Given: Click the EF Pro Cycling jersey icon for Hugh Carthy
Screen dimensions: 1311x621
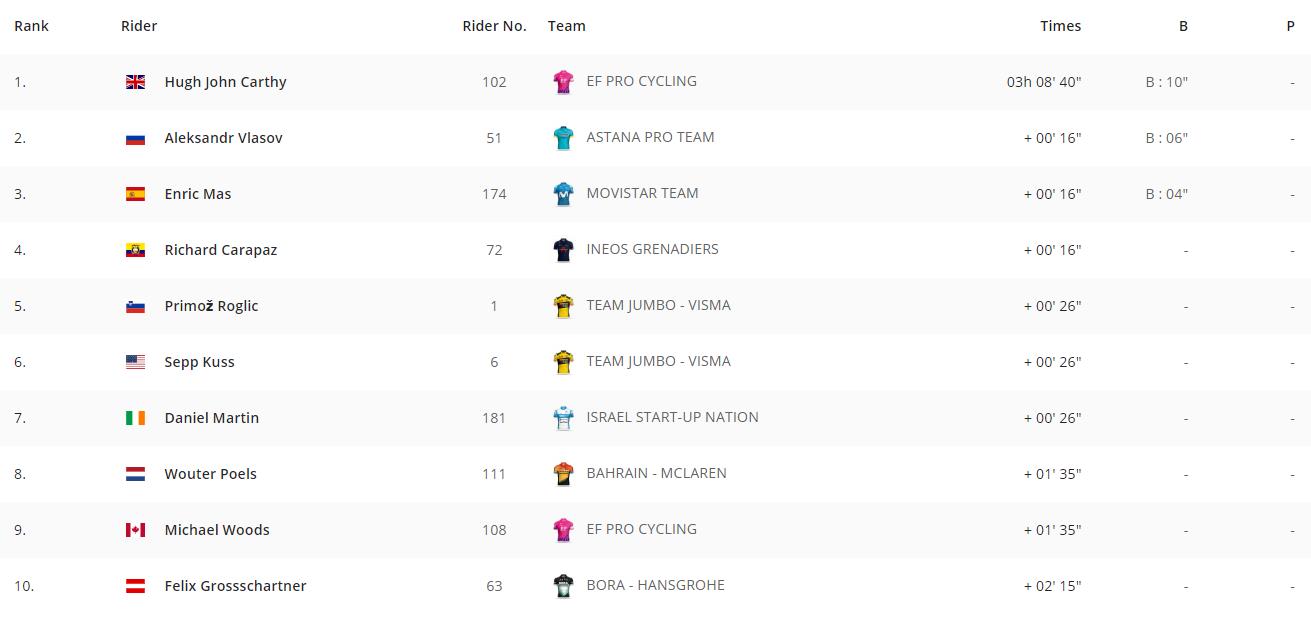Looking at the screenshot, I should (x=563, y=82).
